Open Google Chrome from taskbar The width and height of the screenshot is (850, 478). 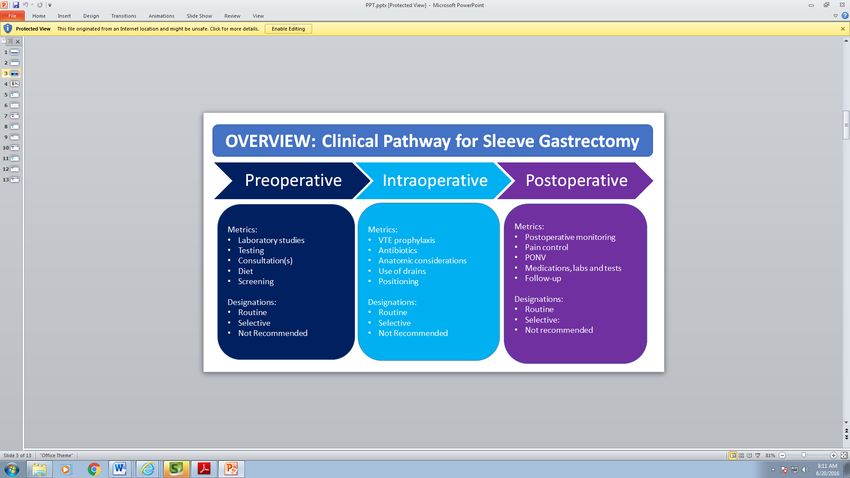pyautogui.click(x=94, y=469)
